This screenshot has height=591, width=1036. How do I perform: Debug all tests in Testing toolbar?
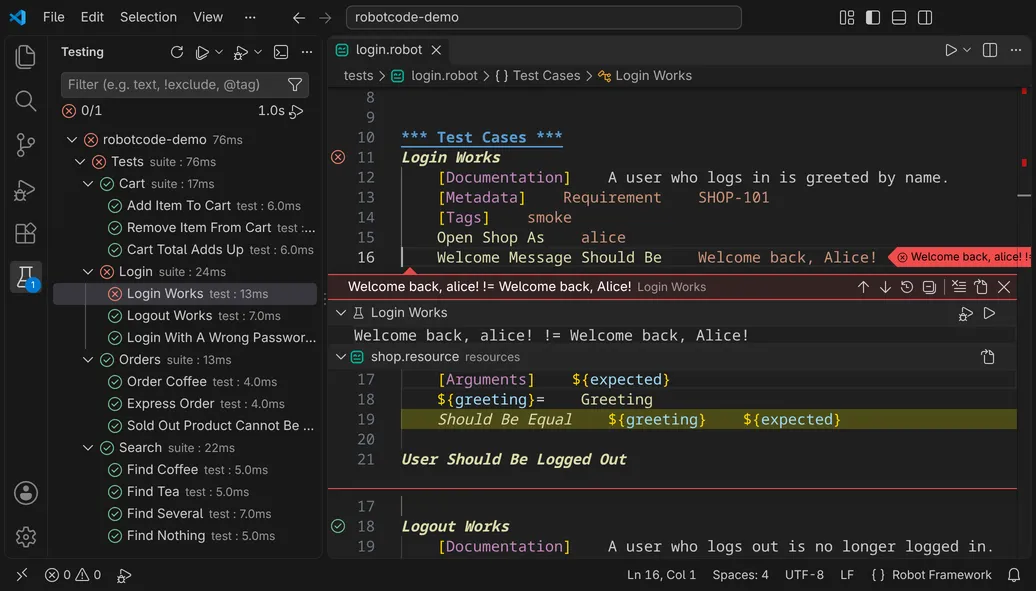(240, 52)
